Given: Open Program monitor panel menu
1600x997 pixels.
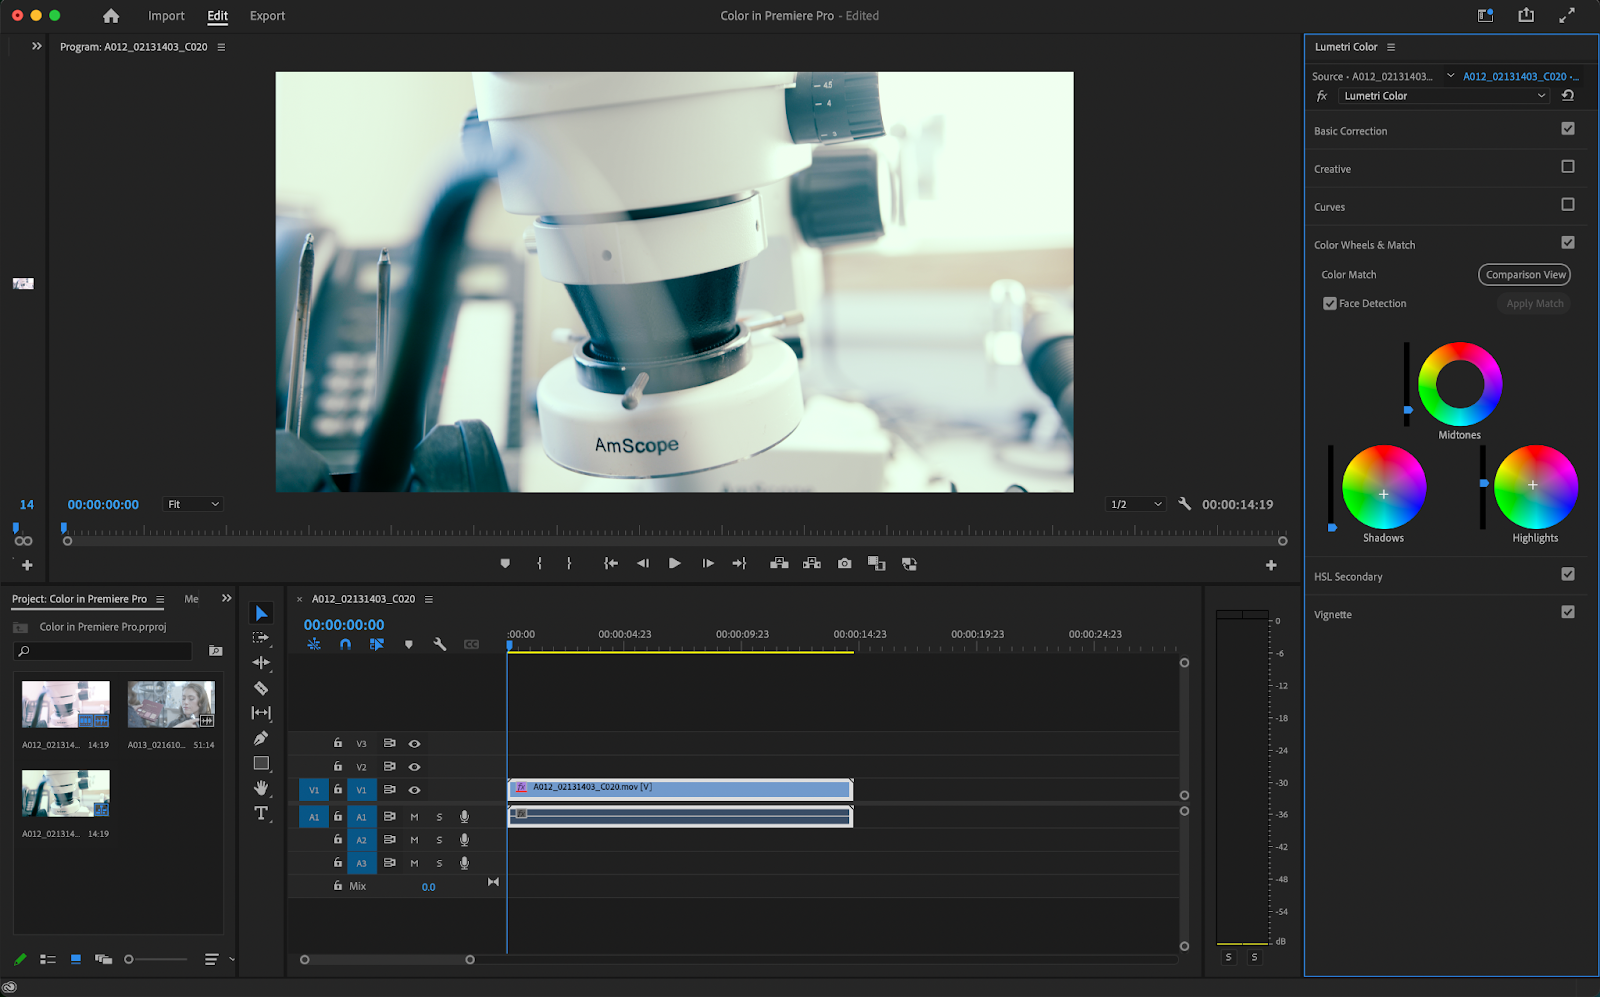Looking at the screenshot, I should click(x=221, y=47).
